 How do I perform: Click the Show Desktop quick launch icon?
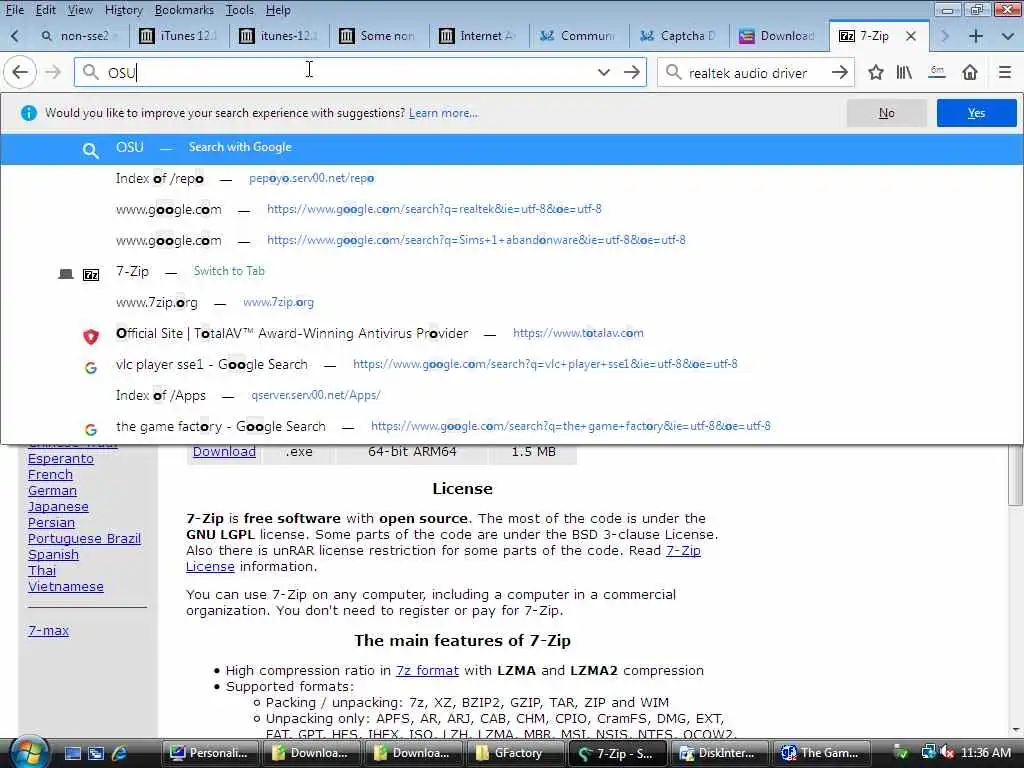[x=72, y=753]
